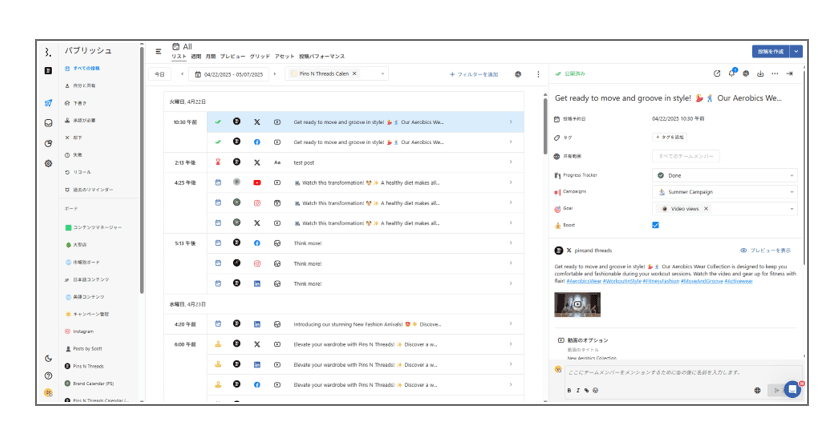The height and width of the screenshot is (432, 831).
Task: Remove the Video views goal tag
Action: [x=706, y=209]
